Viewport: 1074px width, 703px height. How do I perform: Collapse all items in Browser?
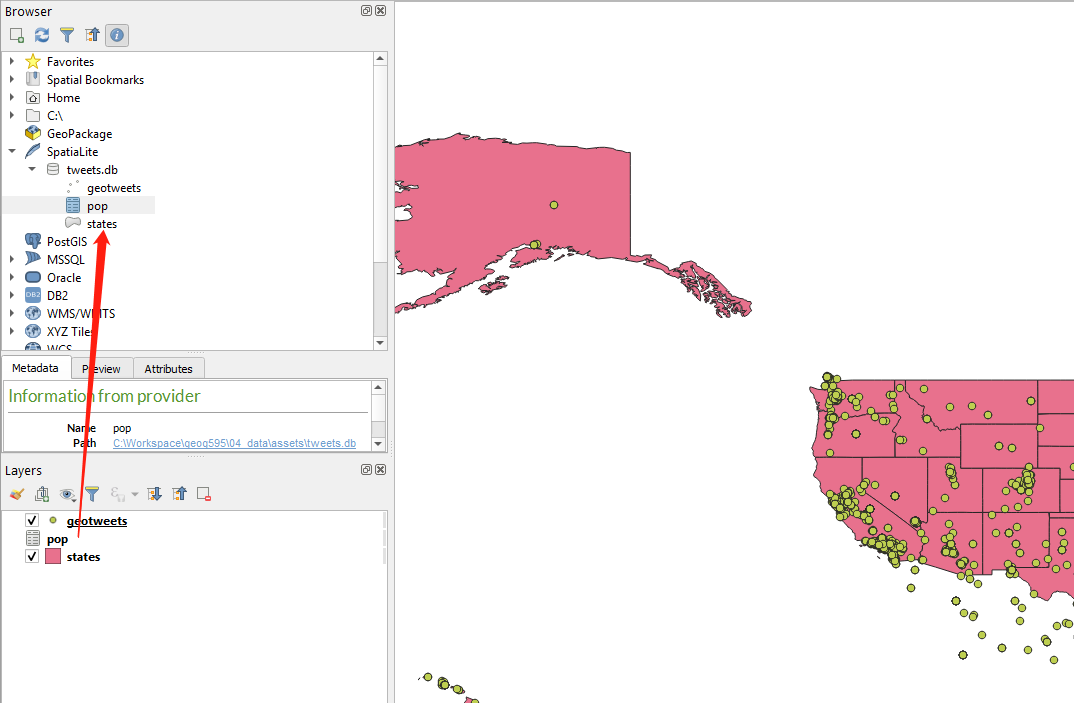click(91, 35)
